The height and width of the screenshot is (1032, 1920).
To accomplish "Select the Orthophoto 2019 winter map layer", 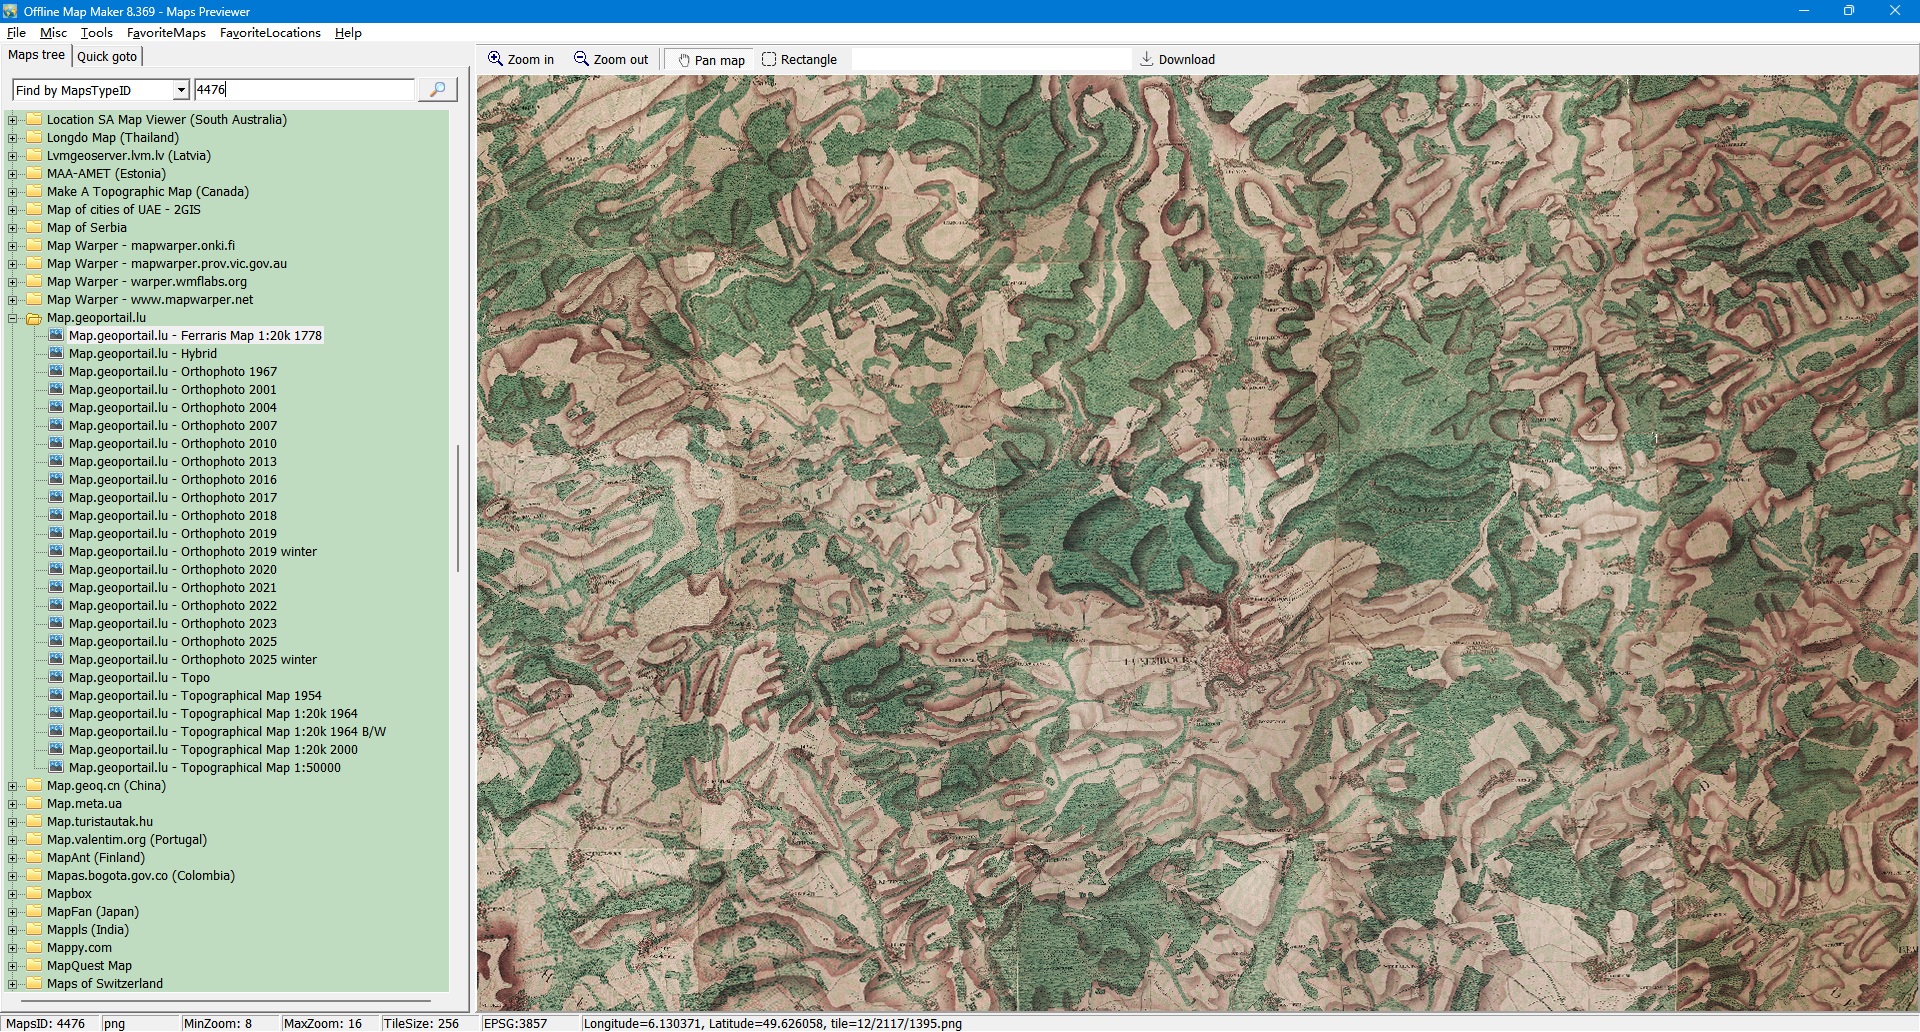I will pyautogui.click(x=192, y=552).
